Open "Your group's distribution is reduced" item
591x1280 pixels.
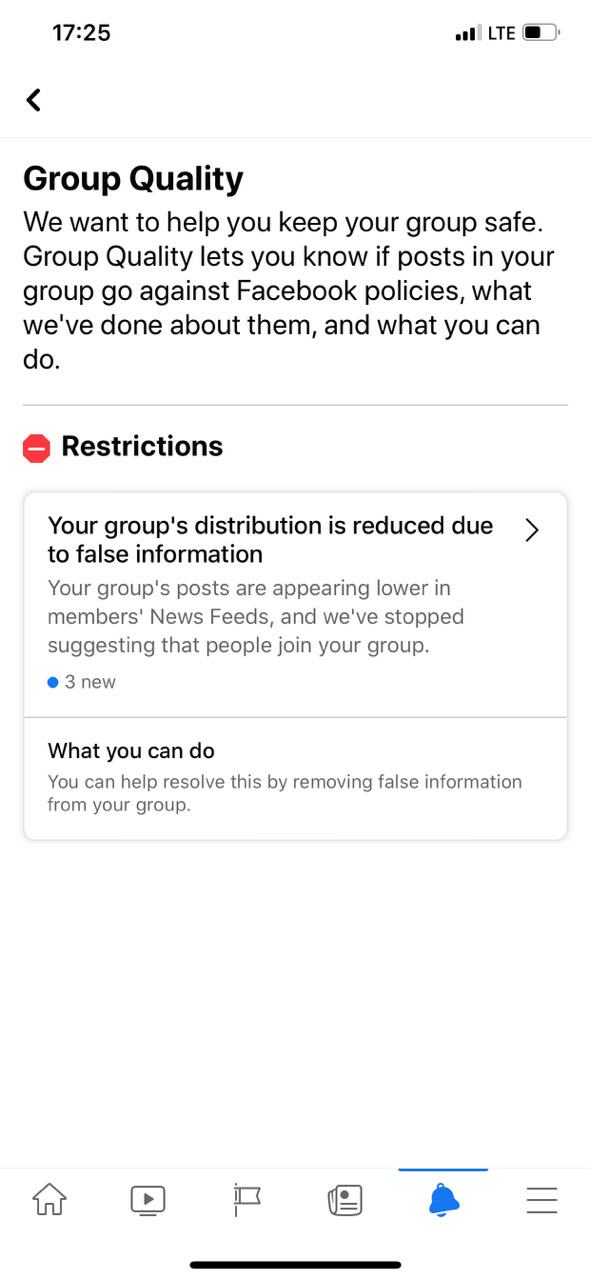click(x=295, y=604)
